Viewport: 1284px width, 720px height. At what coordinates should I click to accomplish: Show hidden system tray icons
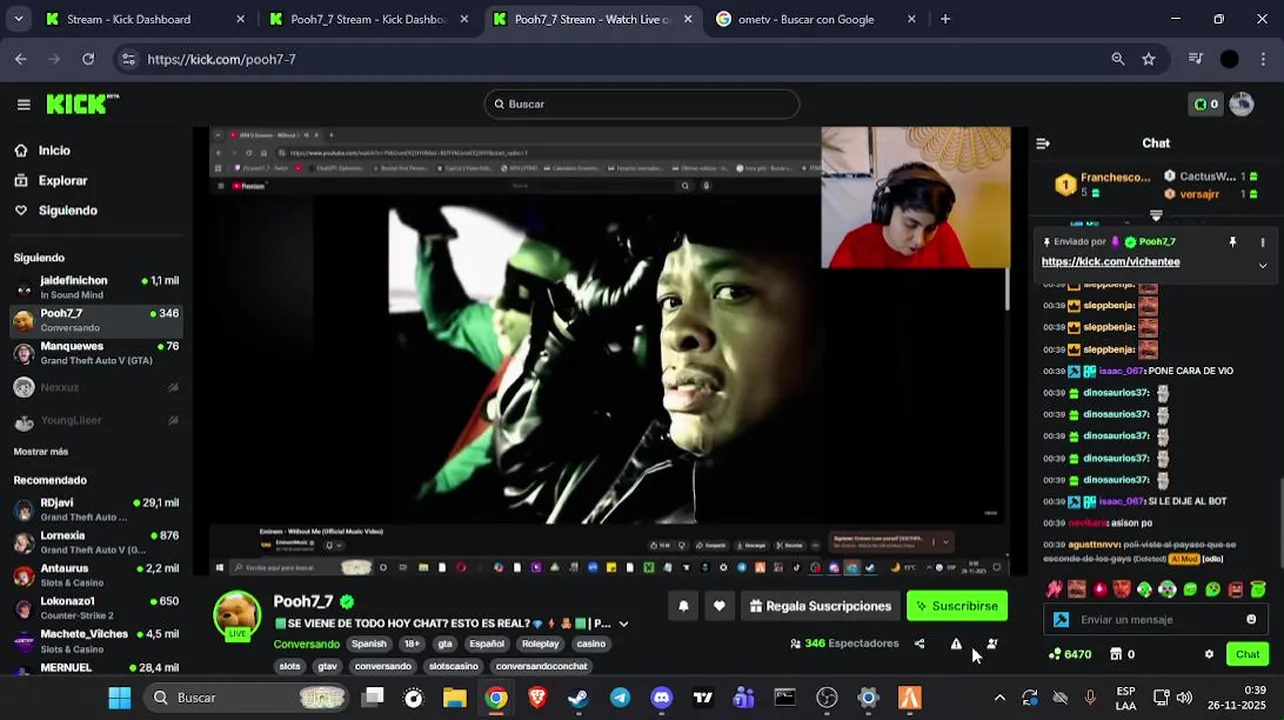pyautogui.click(x=999, y=697)
